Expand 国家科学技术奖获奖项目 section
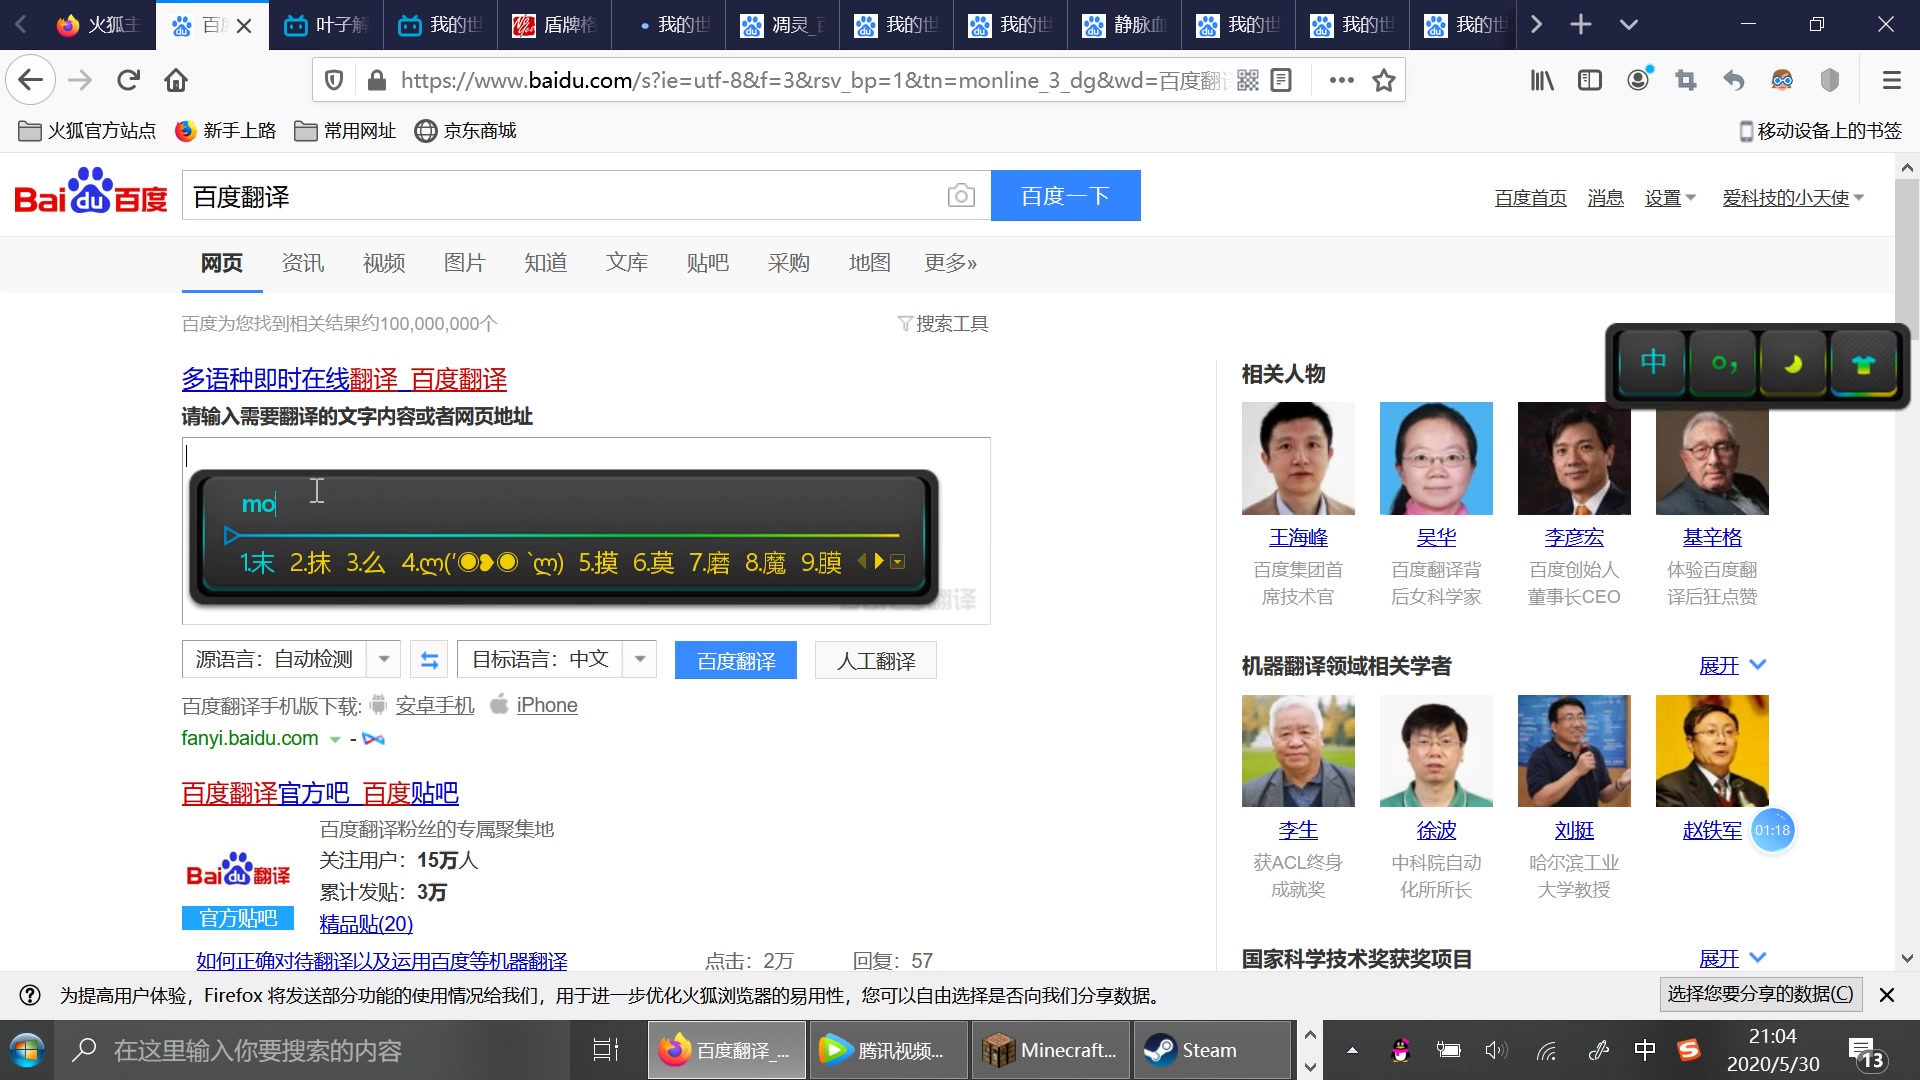The image size is (1920, 1080). pos(1733,958)
